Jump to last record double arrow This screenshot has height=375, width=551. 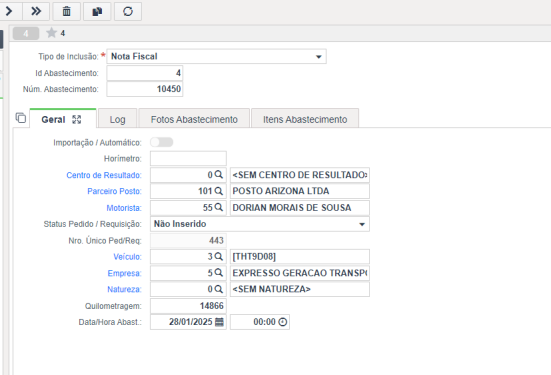coord(36,11)
